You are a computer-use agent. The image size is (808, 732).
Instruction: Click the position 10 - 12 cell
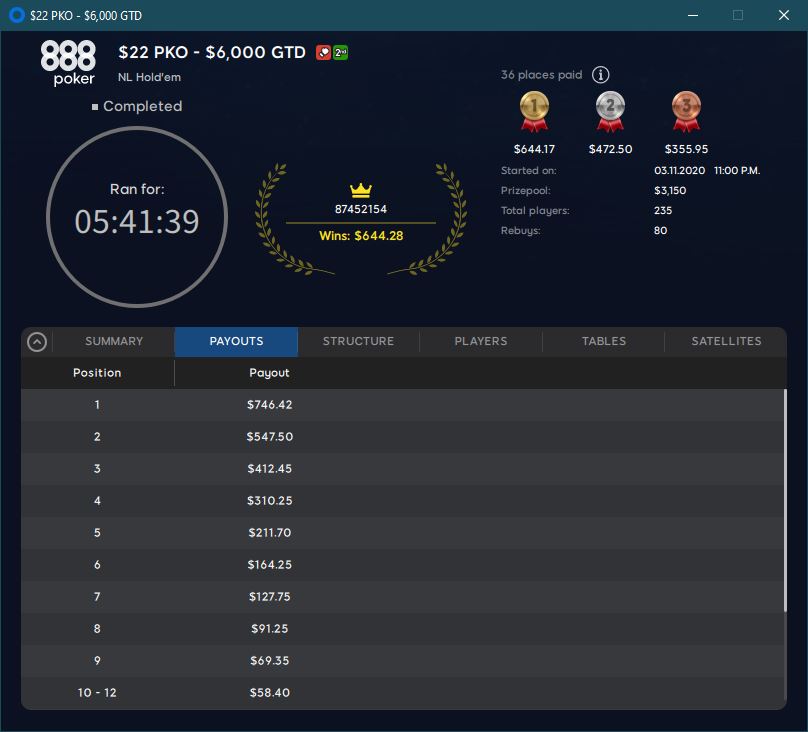[x=97, y=692]
